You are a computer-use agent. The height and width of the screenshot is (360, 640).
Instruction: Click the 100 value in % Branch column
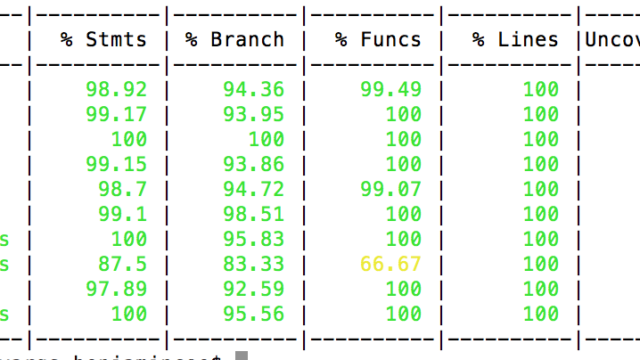point(266,139)
